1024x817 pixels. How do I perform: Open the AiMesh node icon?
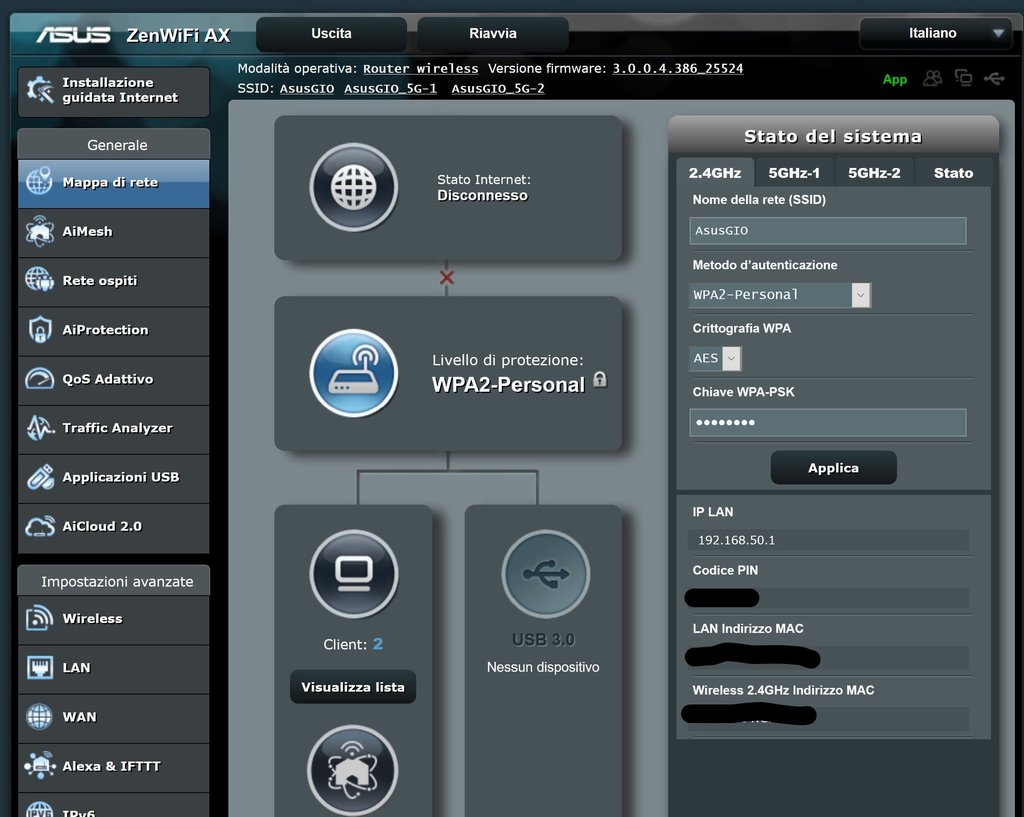[x=353, y=770]
